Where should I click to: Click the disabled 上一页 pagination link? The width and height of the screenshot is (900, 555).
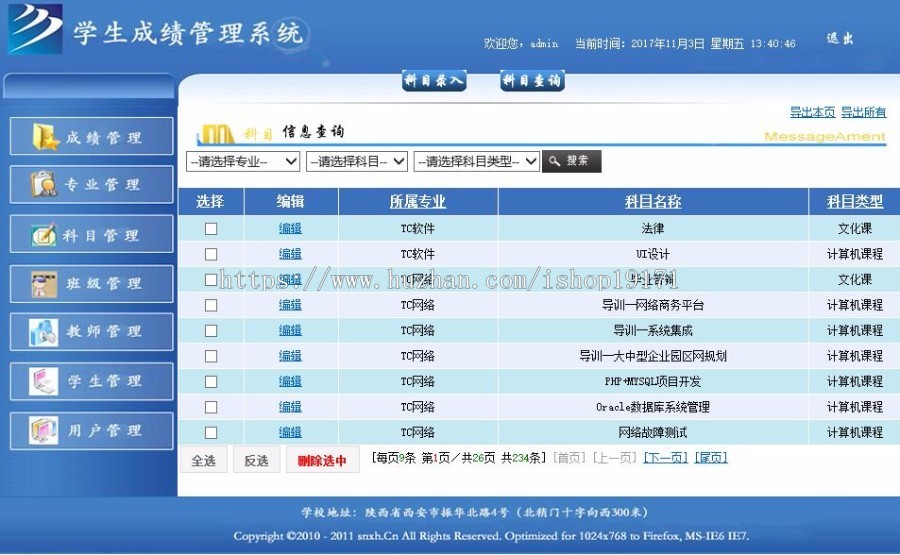614,457
